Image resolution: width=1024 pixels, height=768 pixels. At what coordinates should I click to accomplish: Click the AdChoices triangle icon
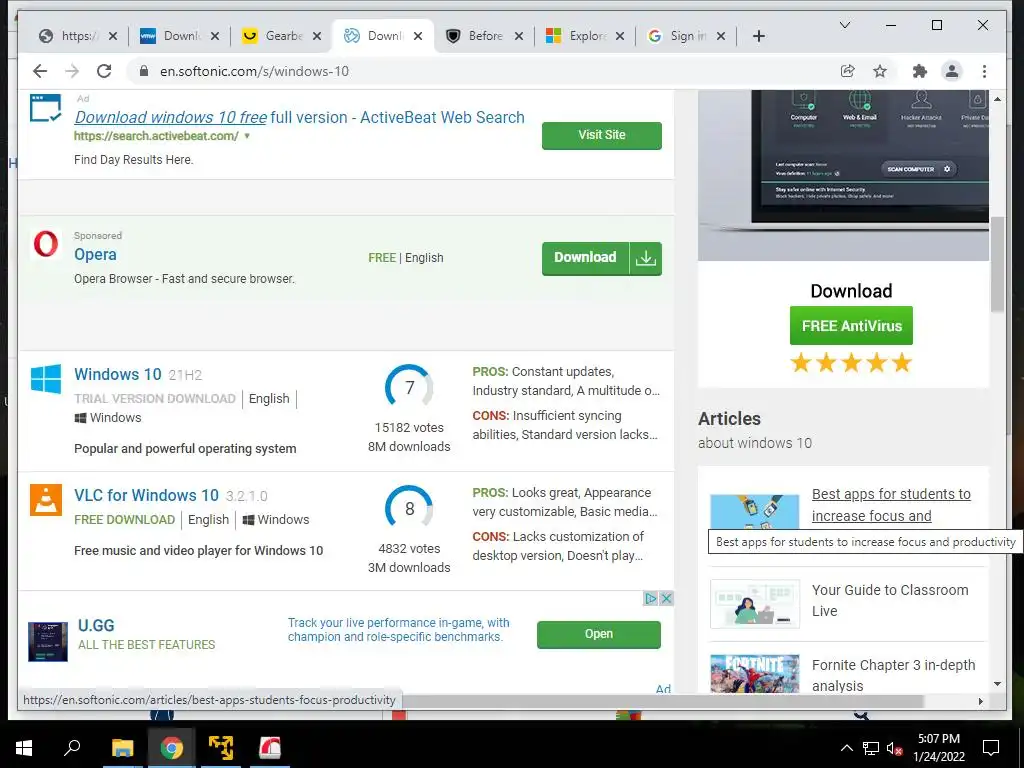650,598
